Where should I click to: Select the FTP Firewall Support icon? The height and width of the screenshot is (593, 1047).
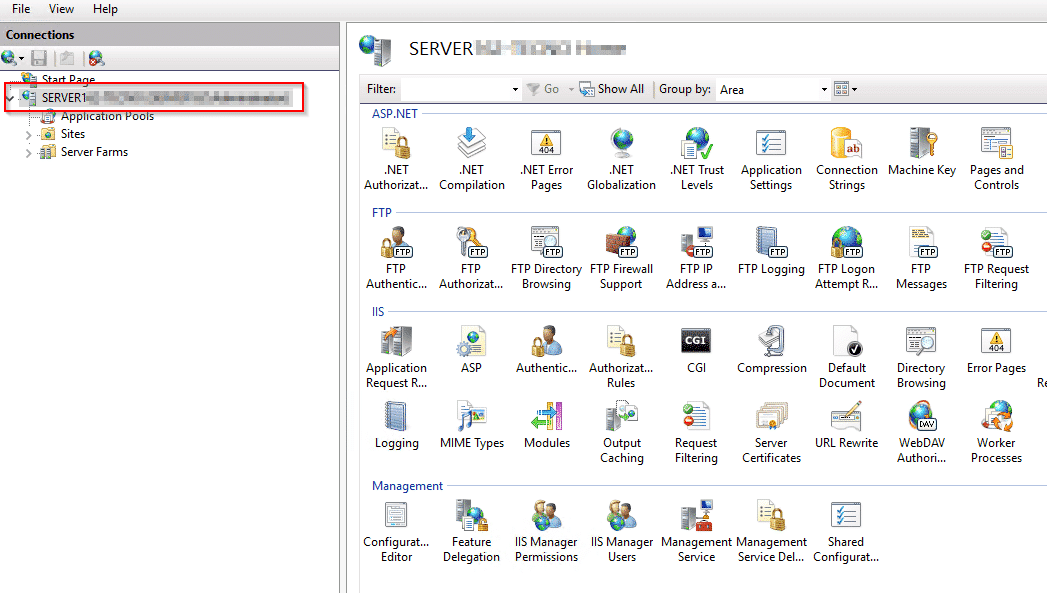tap(621, 258)
